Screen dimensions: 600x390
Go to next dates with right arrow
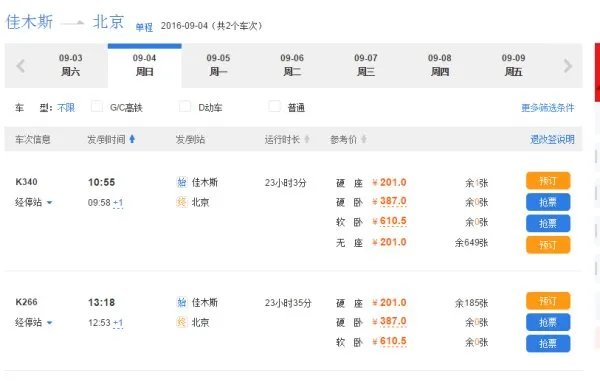568,66
